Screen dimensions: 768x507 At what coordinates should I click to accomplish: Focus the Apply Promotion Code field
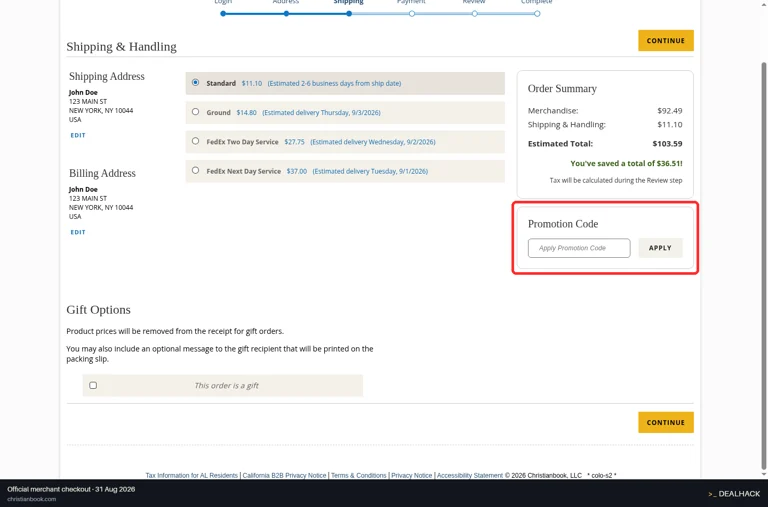[x=579, y=248]
